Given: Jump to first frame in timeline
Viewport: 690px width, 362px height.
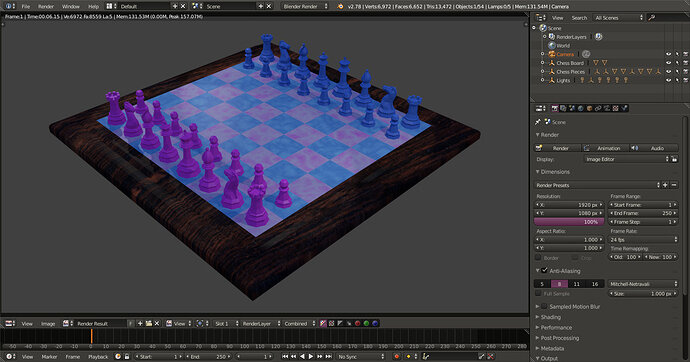Looking at the screenshot, I should (285, 357).
